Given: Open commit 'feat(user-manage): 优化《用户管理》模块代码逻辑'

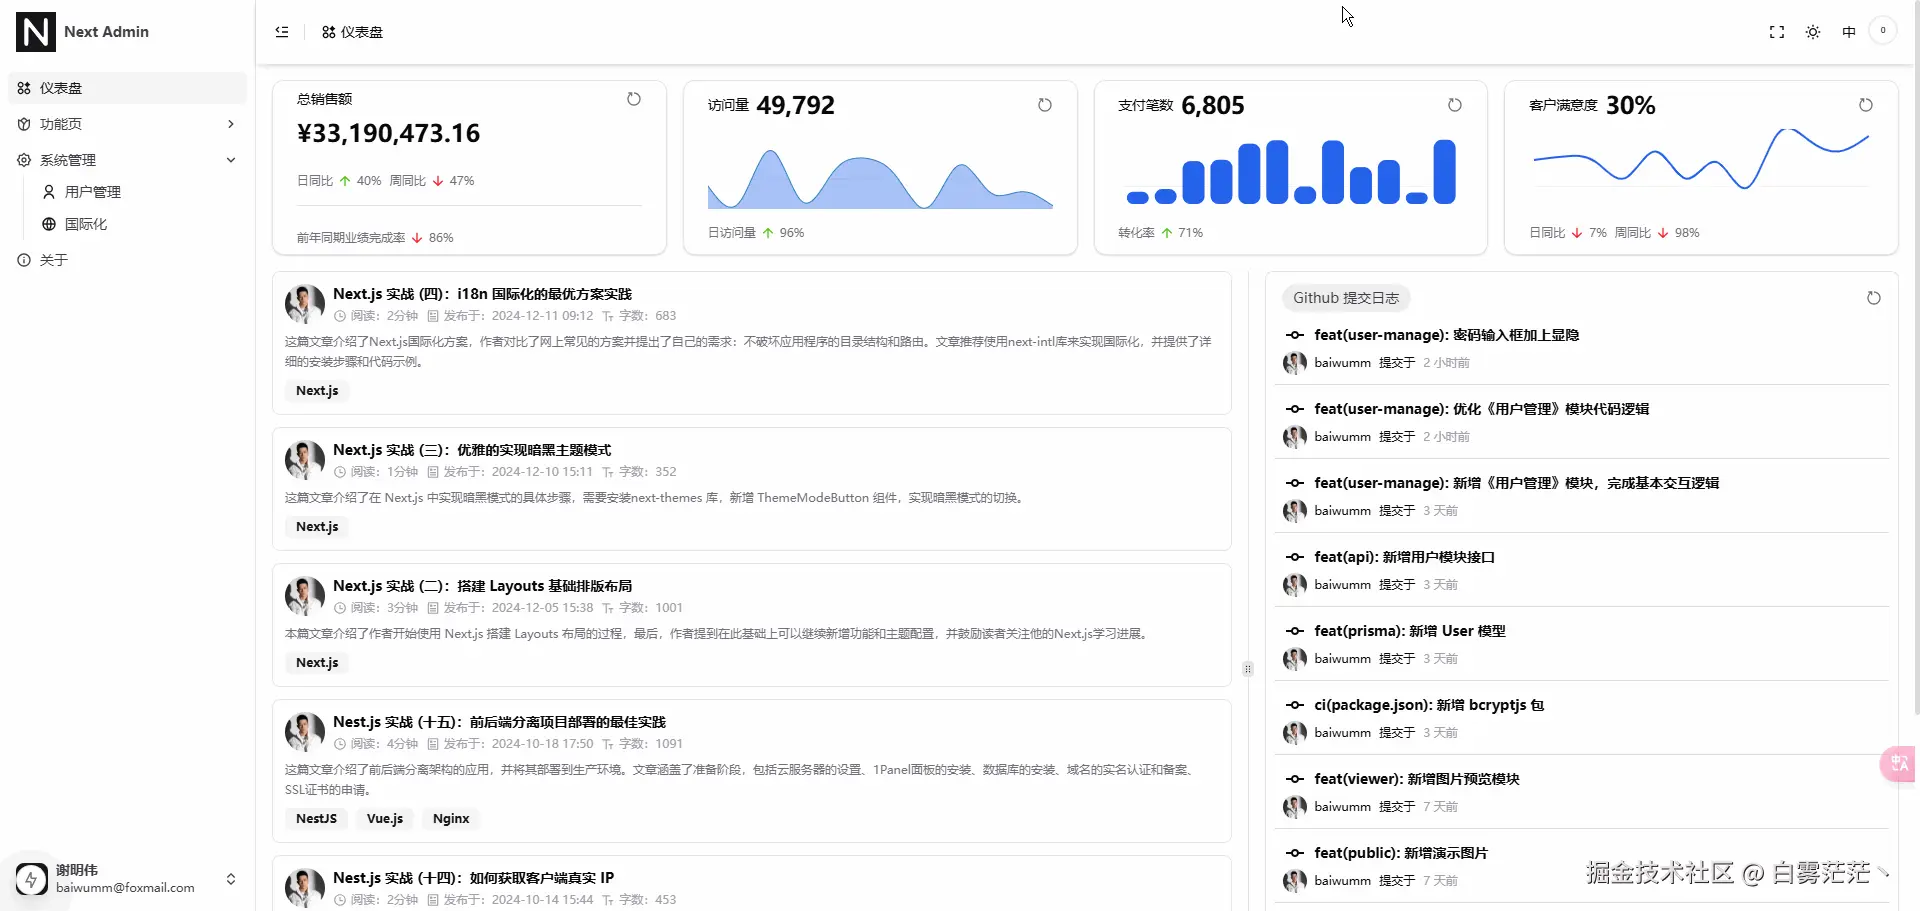Looking at the screenshot, I should [x=1481, y=409].
